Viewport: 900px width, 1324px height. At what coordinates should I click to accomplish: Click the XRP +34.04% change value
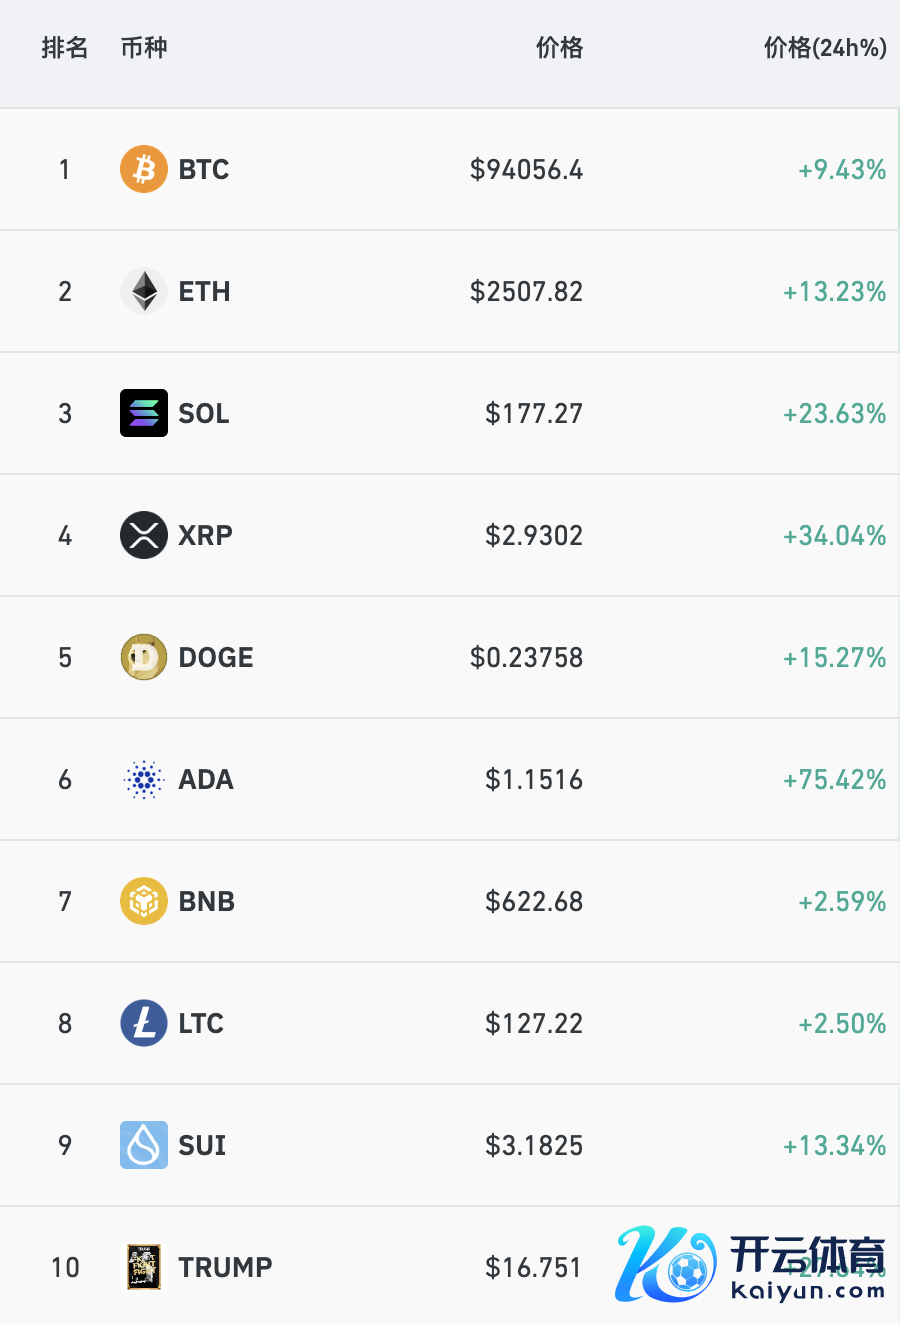coord(834,536)
